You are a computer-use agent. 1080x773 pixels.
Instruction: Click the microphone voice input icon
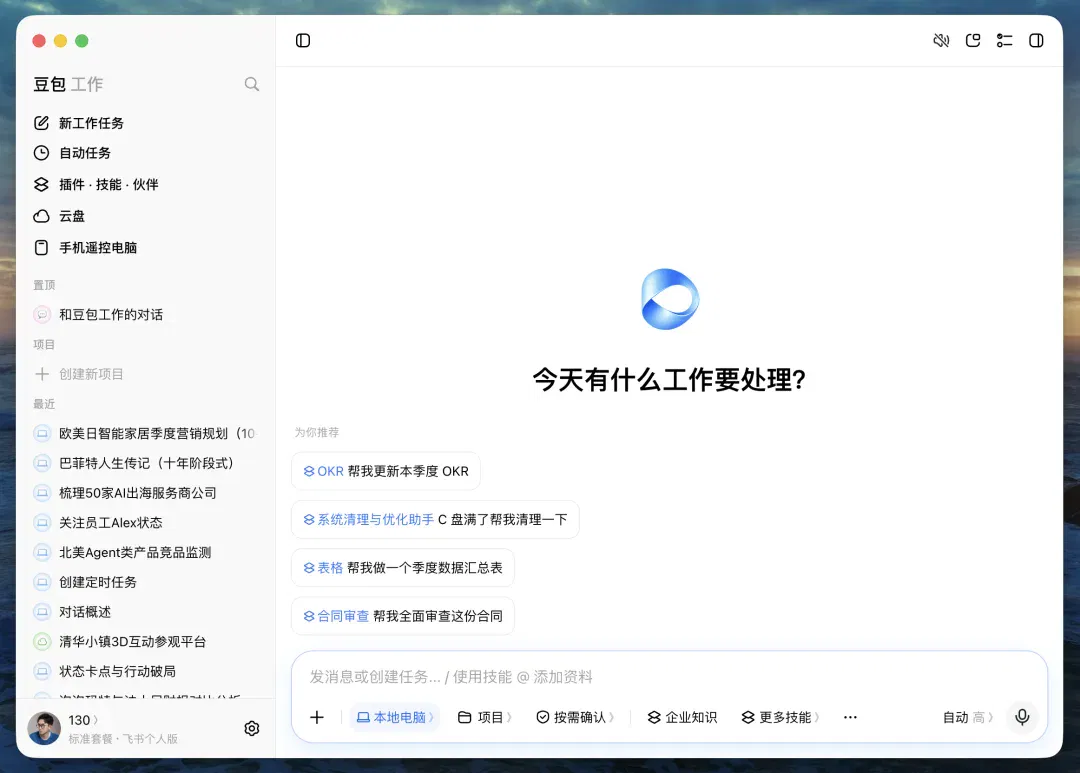[x=1022, y=717]
